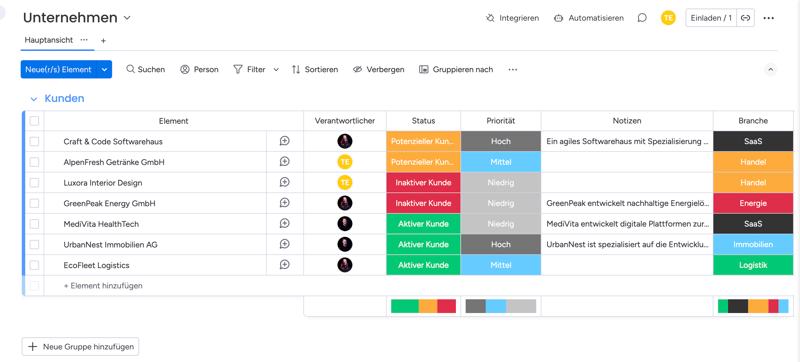The height and width of the screenshot is (362, 800).
Task: Change status of EcoFleet Logistics
Action: pos(423,265)
